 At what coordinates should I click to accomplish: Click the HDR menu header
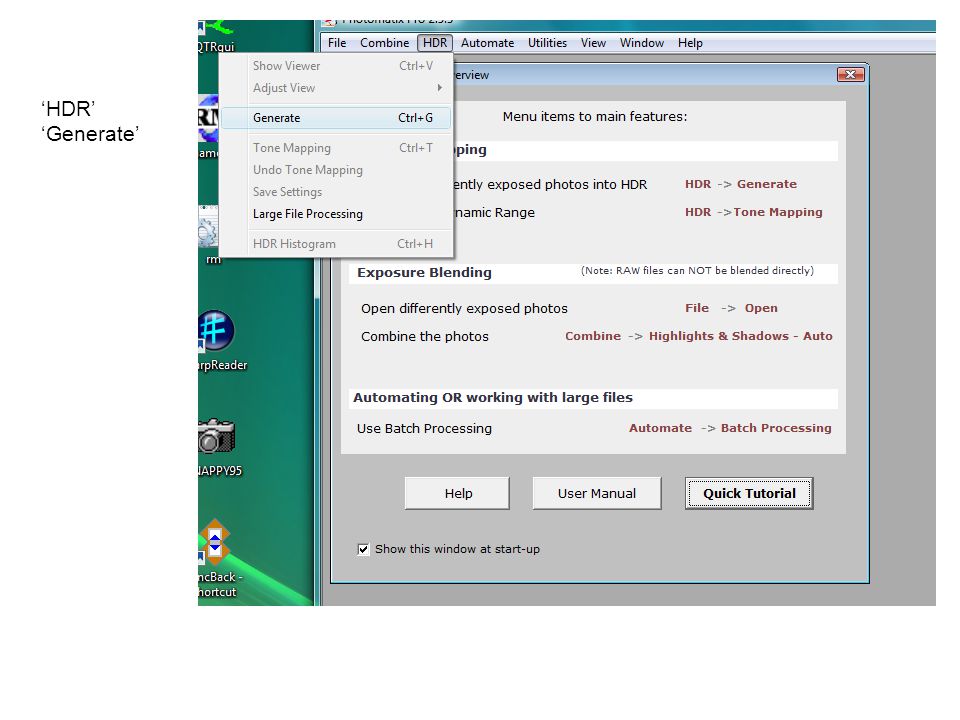click(435, 43)
